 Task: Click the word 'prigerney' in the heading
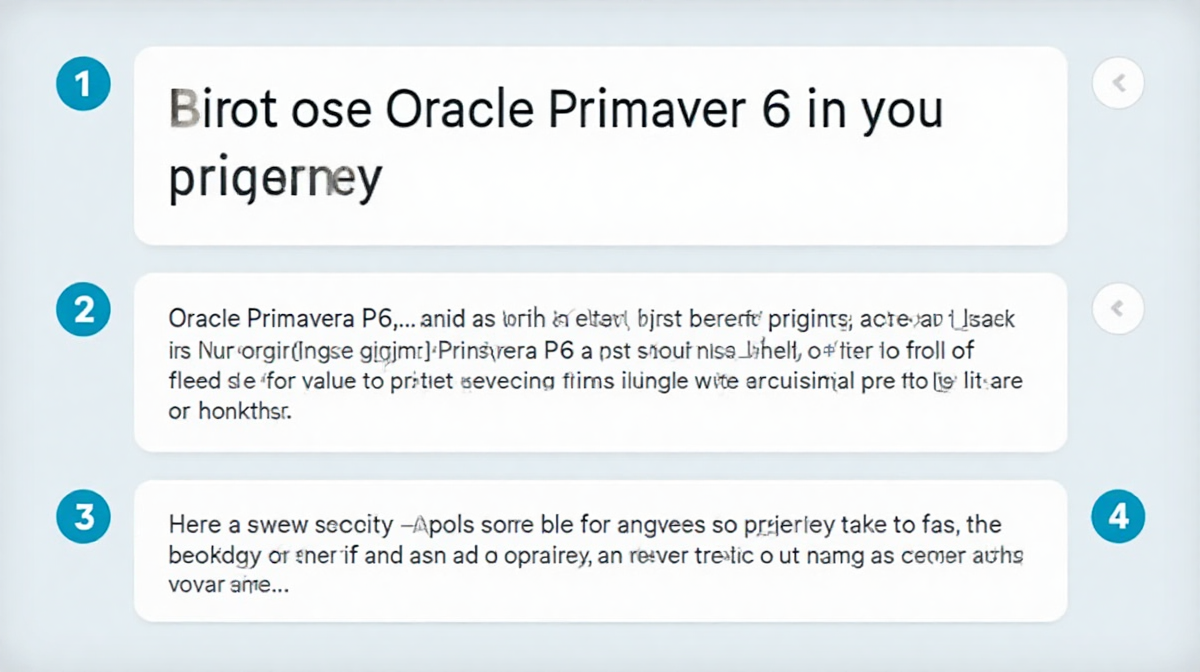(274, 181)
